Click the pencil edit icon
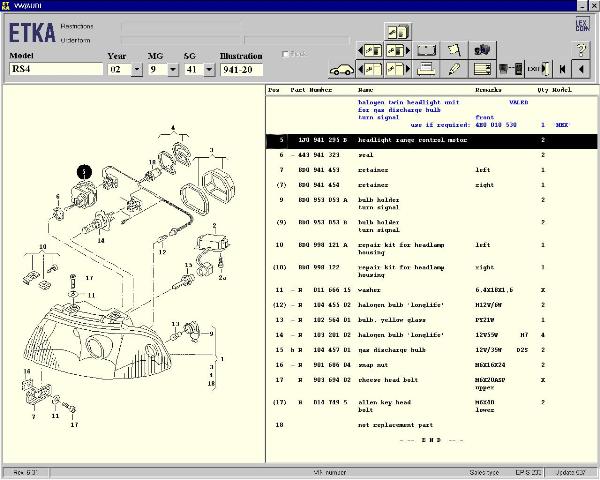Image resolution: width=600 pixels, height=480 pixels. tap(454, 69)
